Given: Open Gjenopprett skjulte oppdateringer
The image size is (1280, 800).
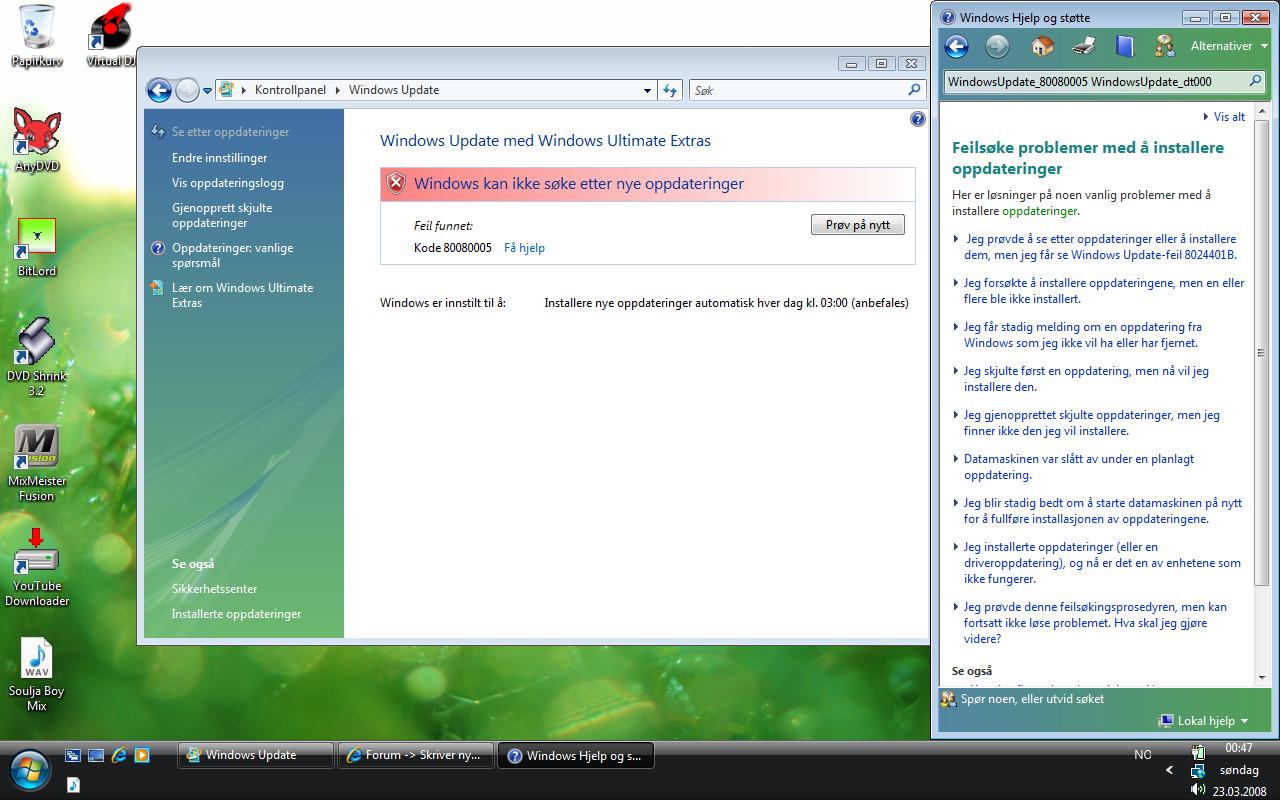Looking at the screenshot, I should (x=222, y=216).
